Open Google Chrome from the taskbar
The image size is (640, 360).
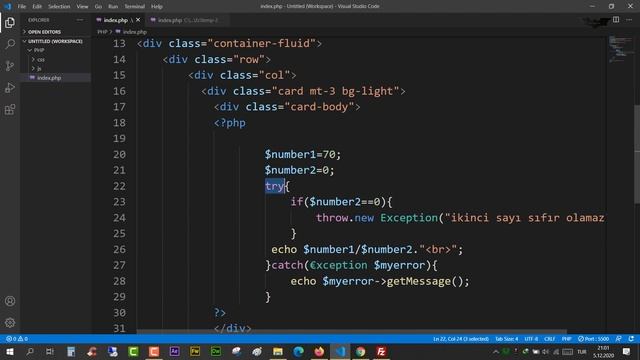360,351
